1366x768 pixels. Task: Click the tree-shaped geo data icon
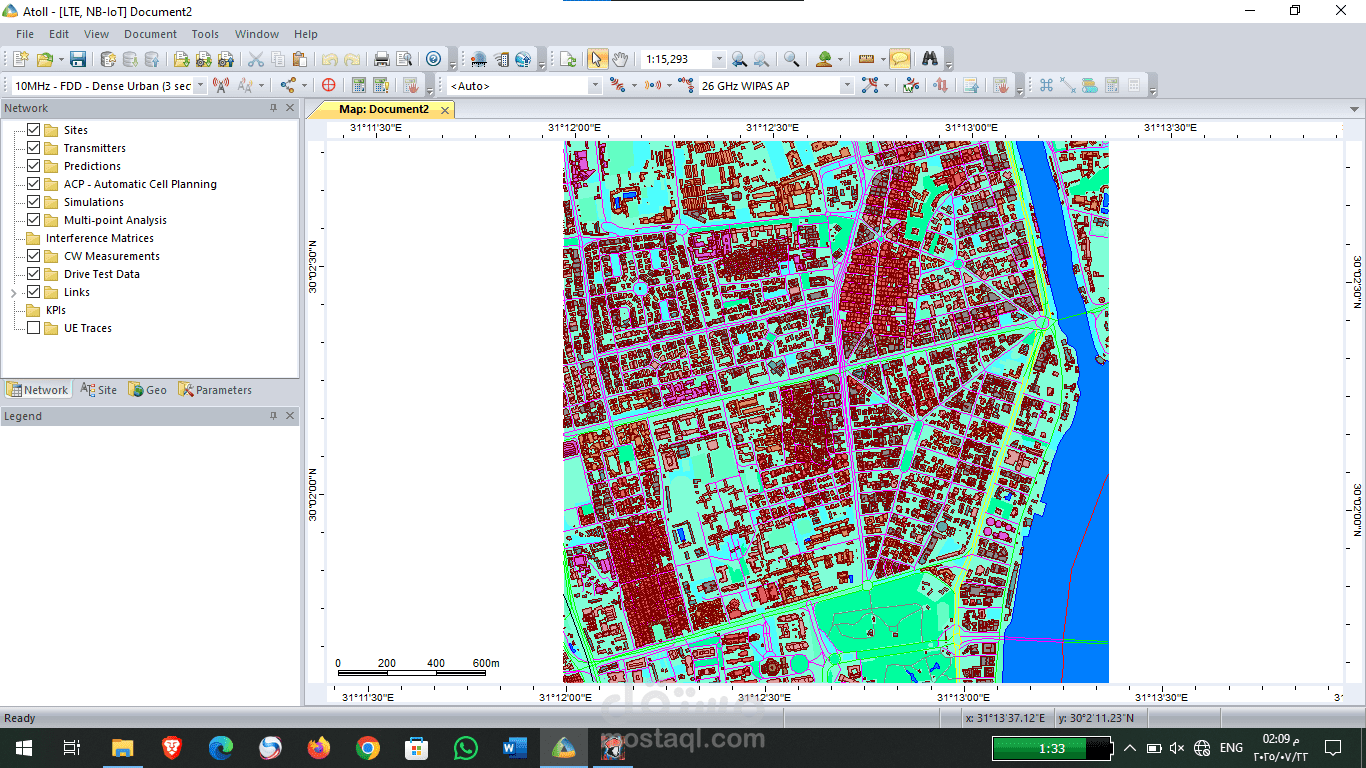[x=824, y=59]
